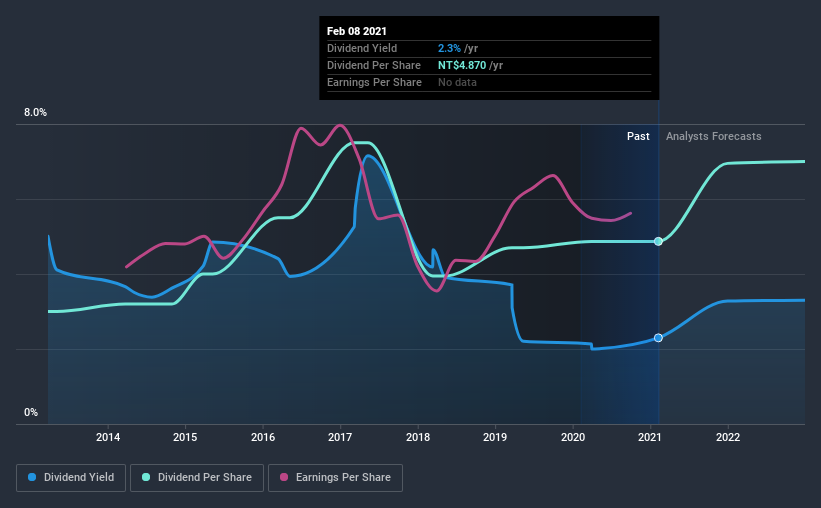Screen dimensions: 821x508
Task: Click the 2020 x-axis label
Action: [x=573, y=437]
